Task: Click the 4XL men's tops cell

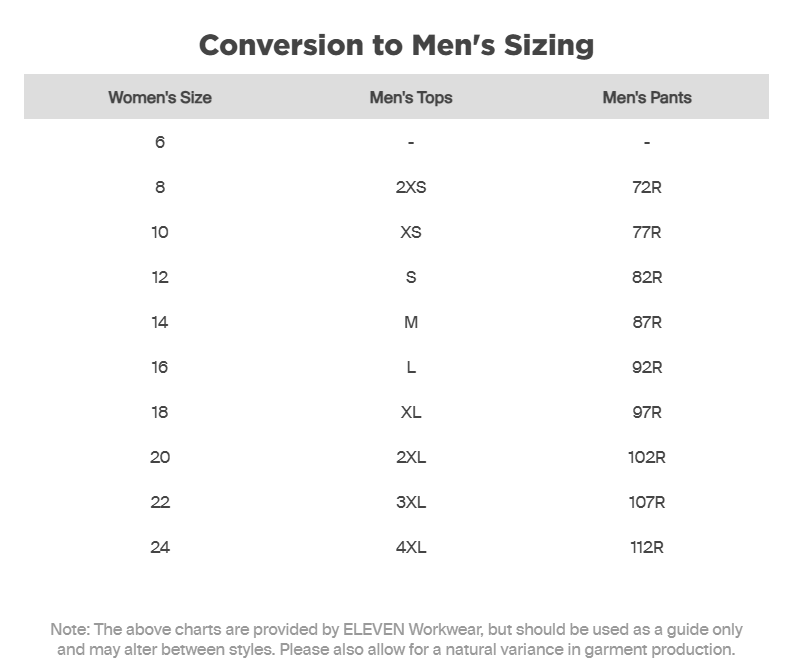Action: pyautogui.click(x=411, y=547)
